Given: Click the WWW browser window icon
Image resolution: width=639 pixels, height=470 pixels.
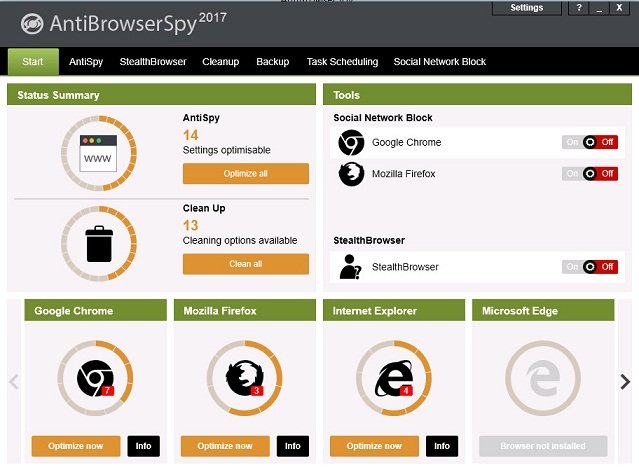Looking at the screenshot, I should point(98,153).
